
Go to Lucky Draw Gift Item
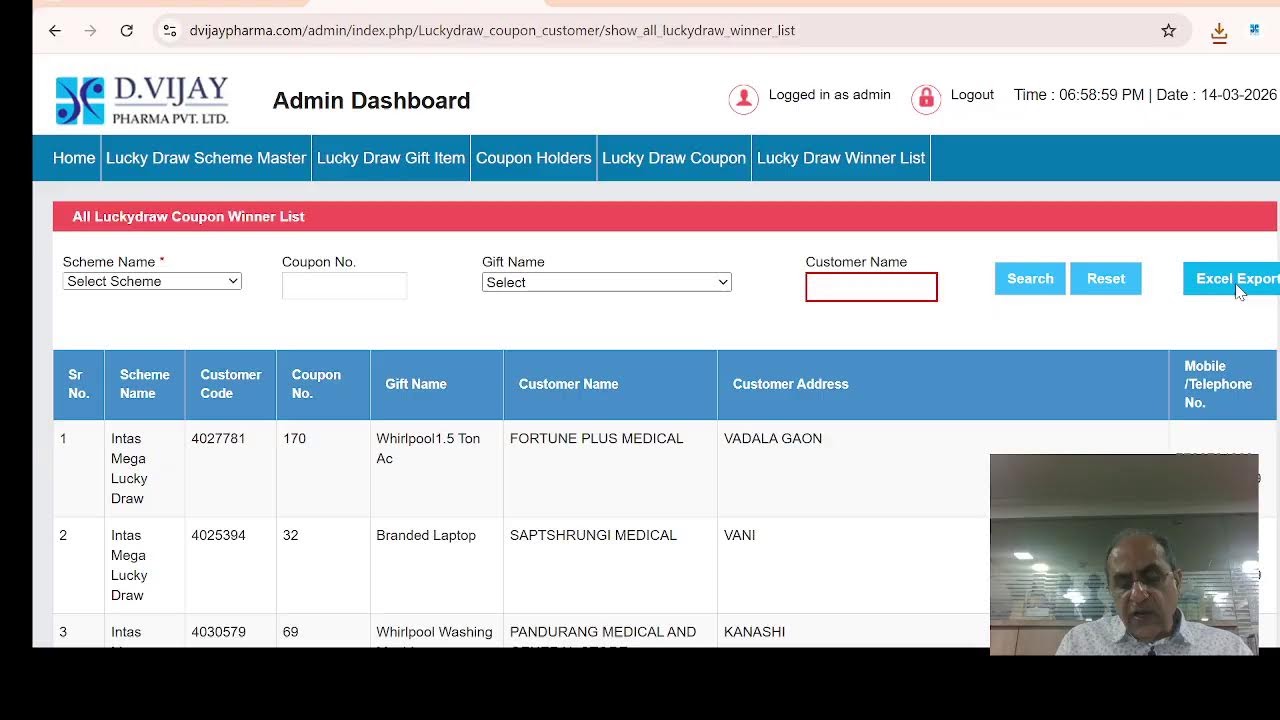[391, 158]
